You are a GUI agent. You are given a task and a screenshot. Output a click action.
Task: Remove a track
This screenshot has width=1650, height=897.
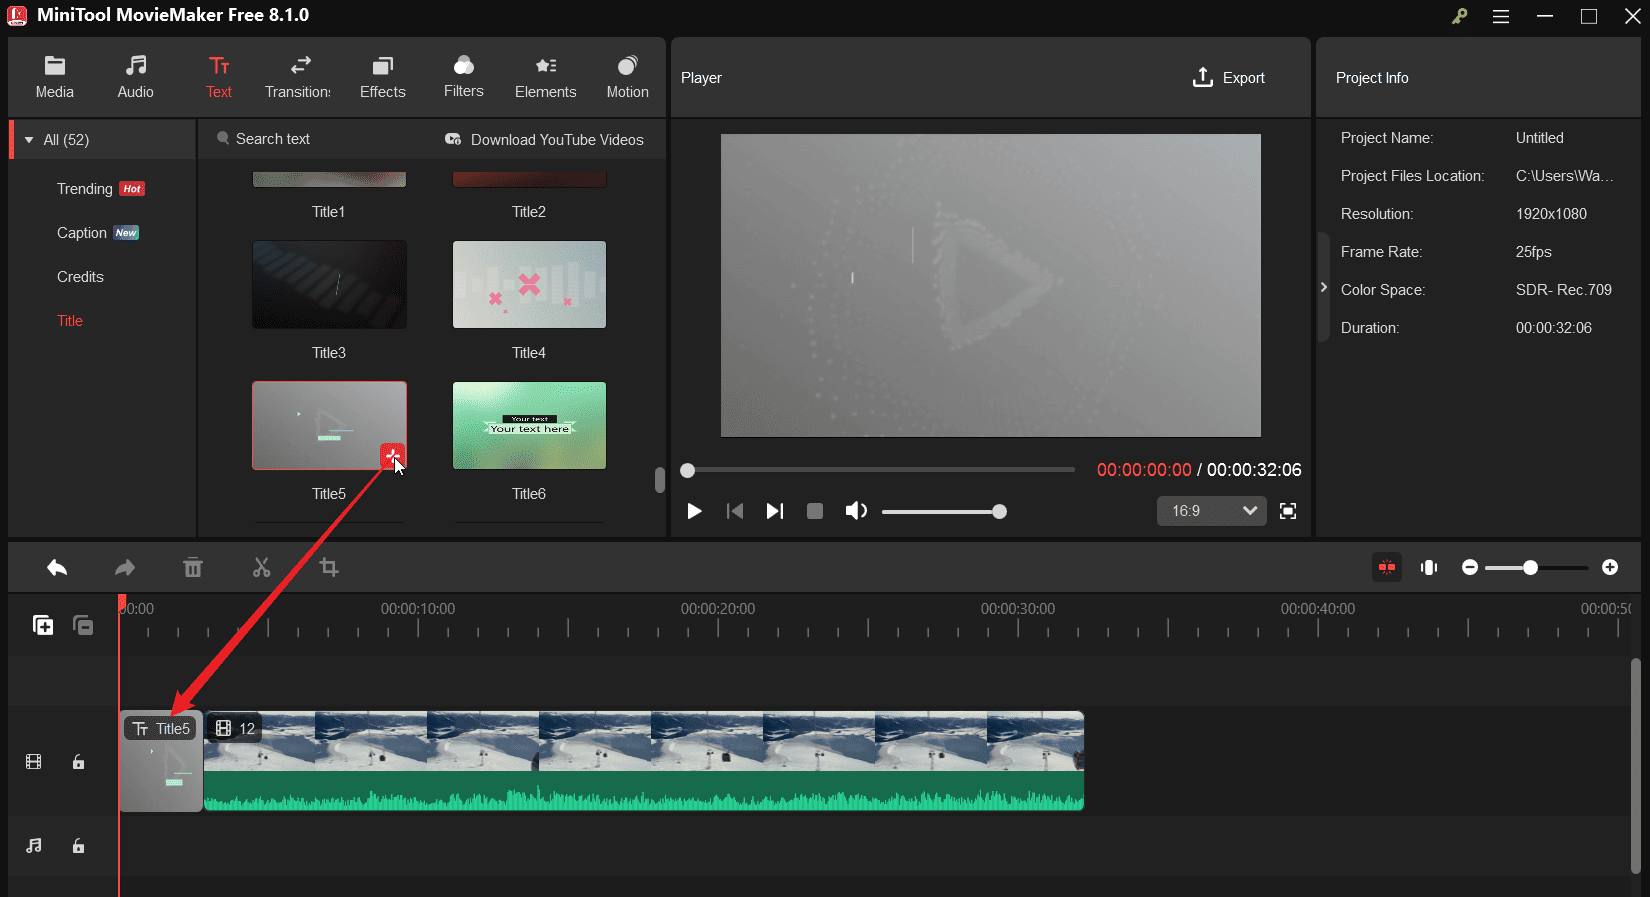(83, 625)
